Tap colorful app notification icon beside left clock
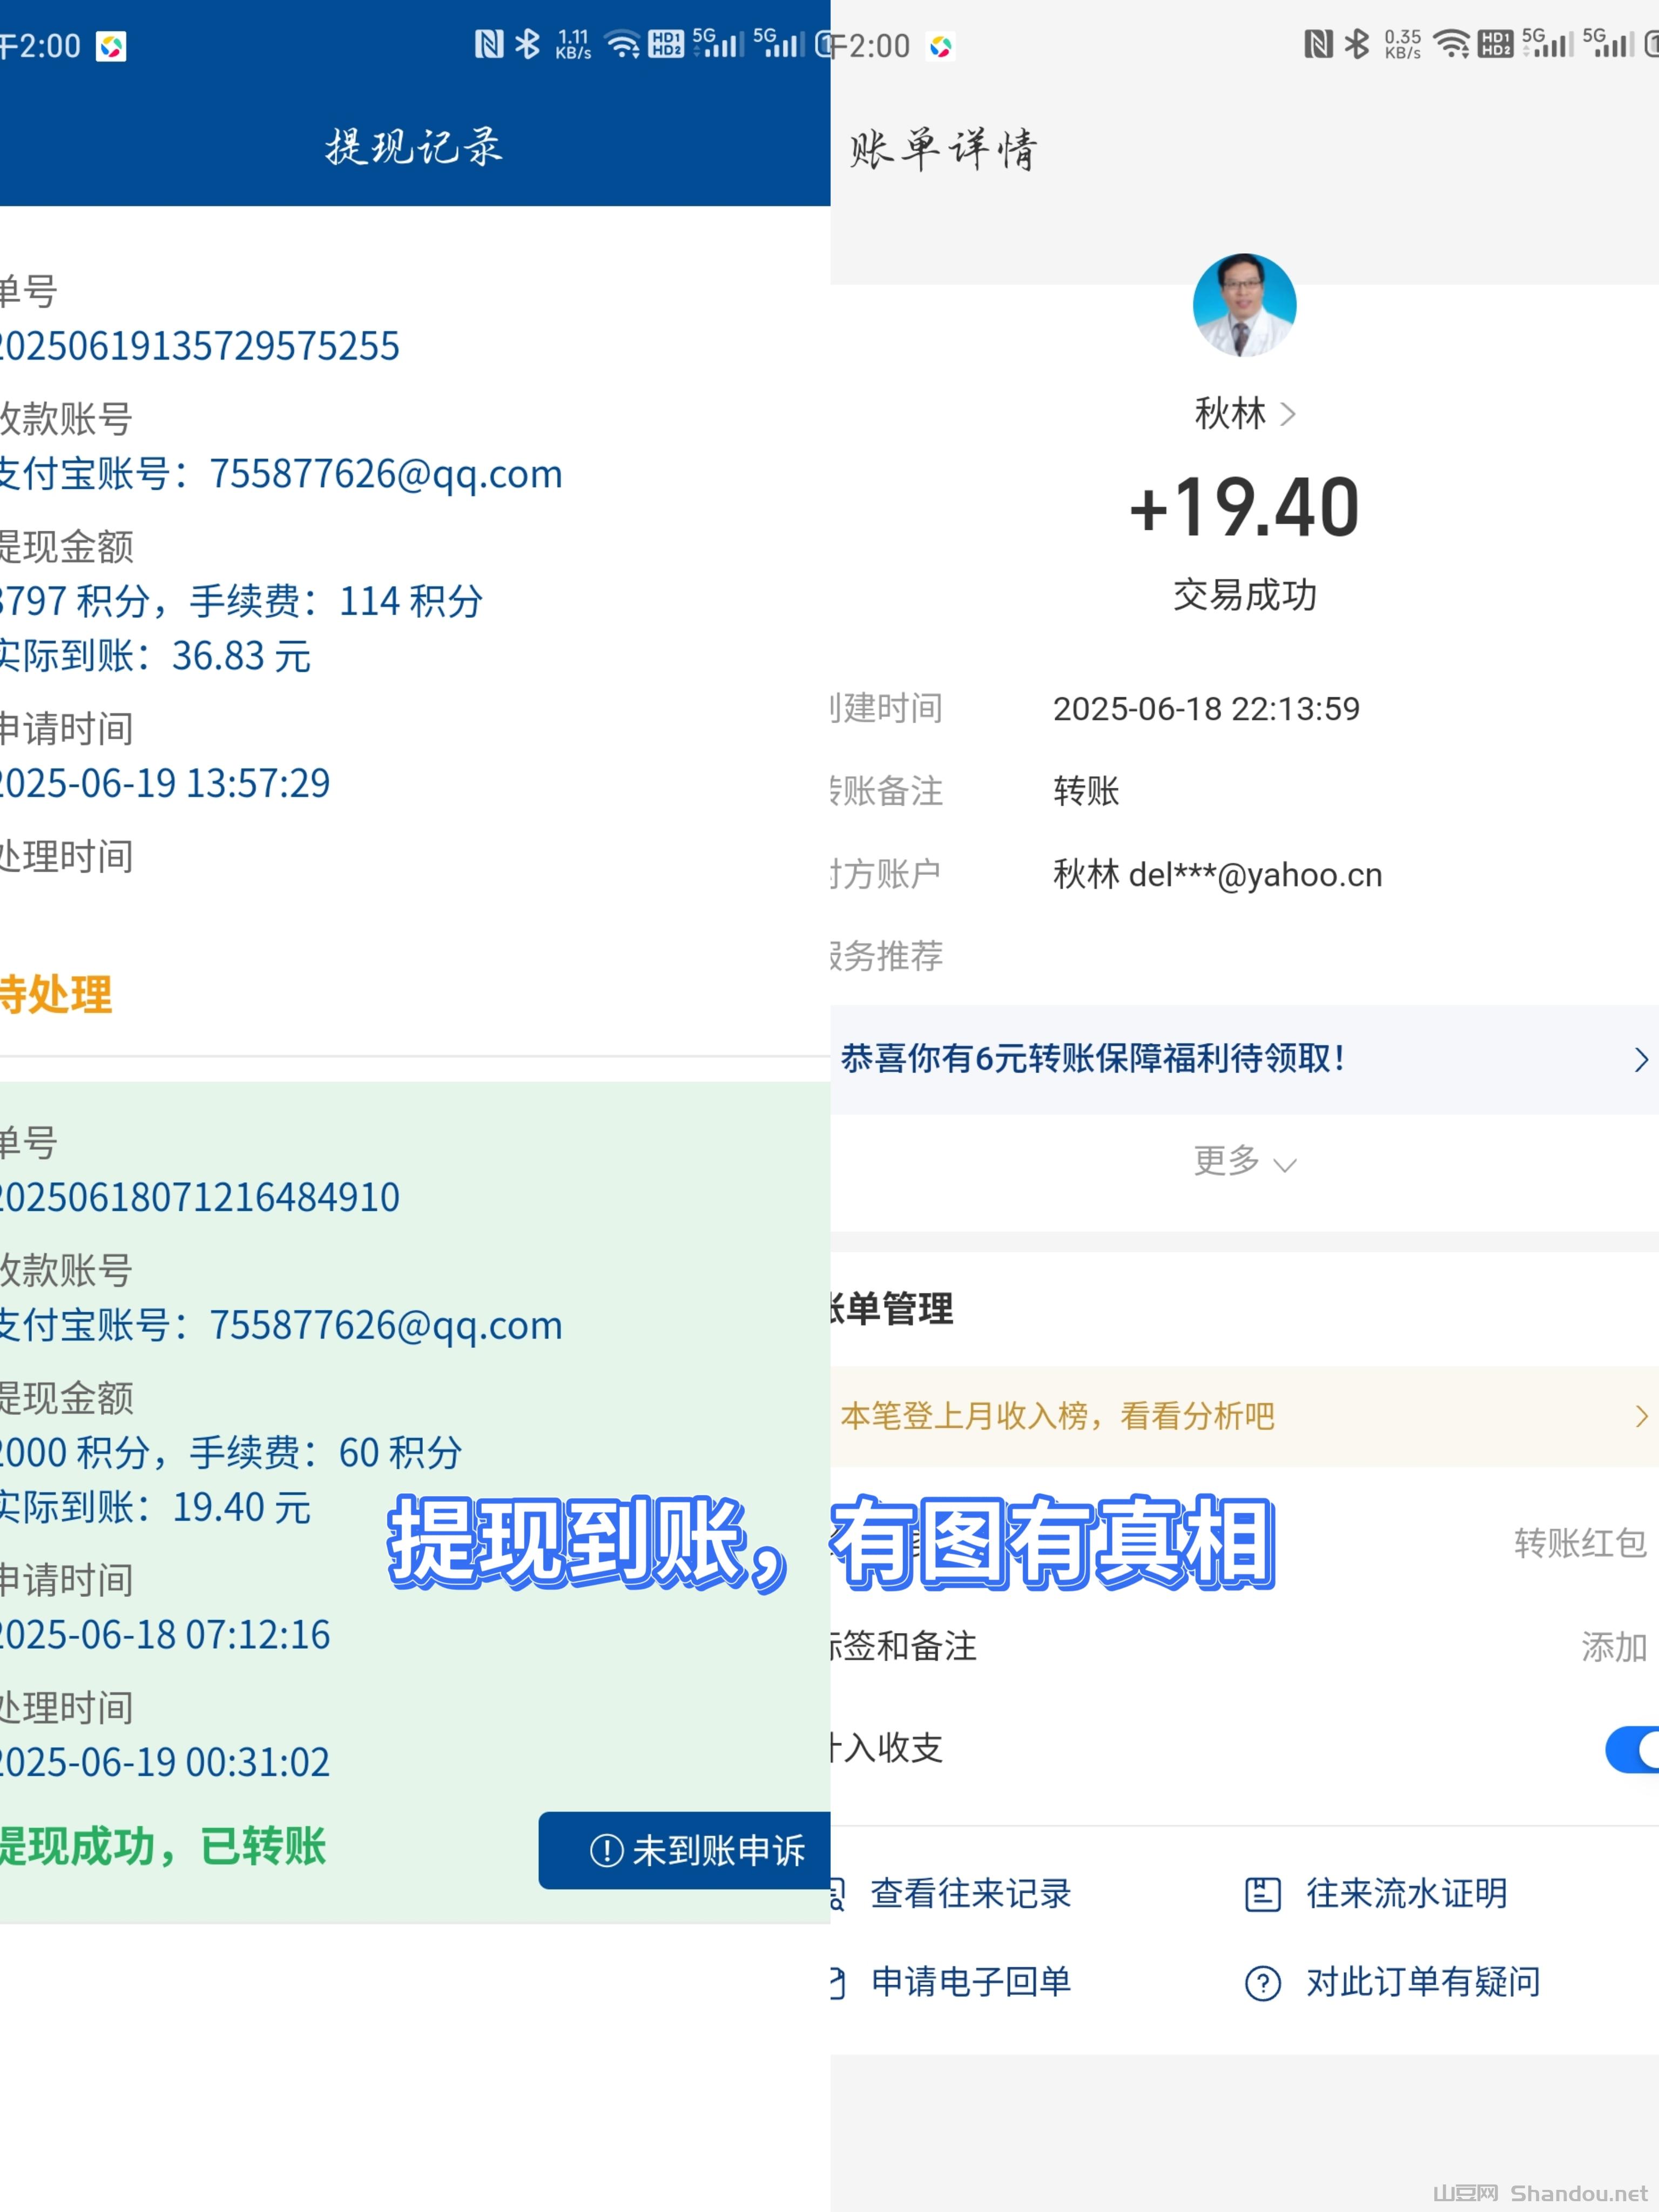 coord(111,46)
